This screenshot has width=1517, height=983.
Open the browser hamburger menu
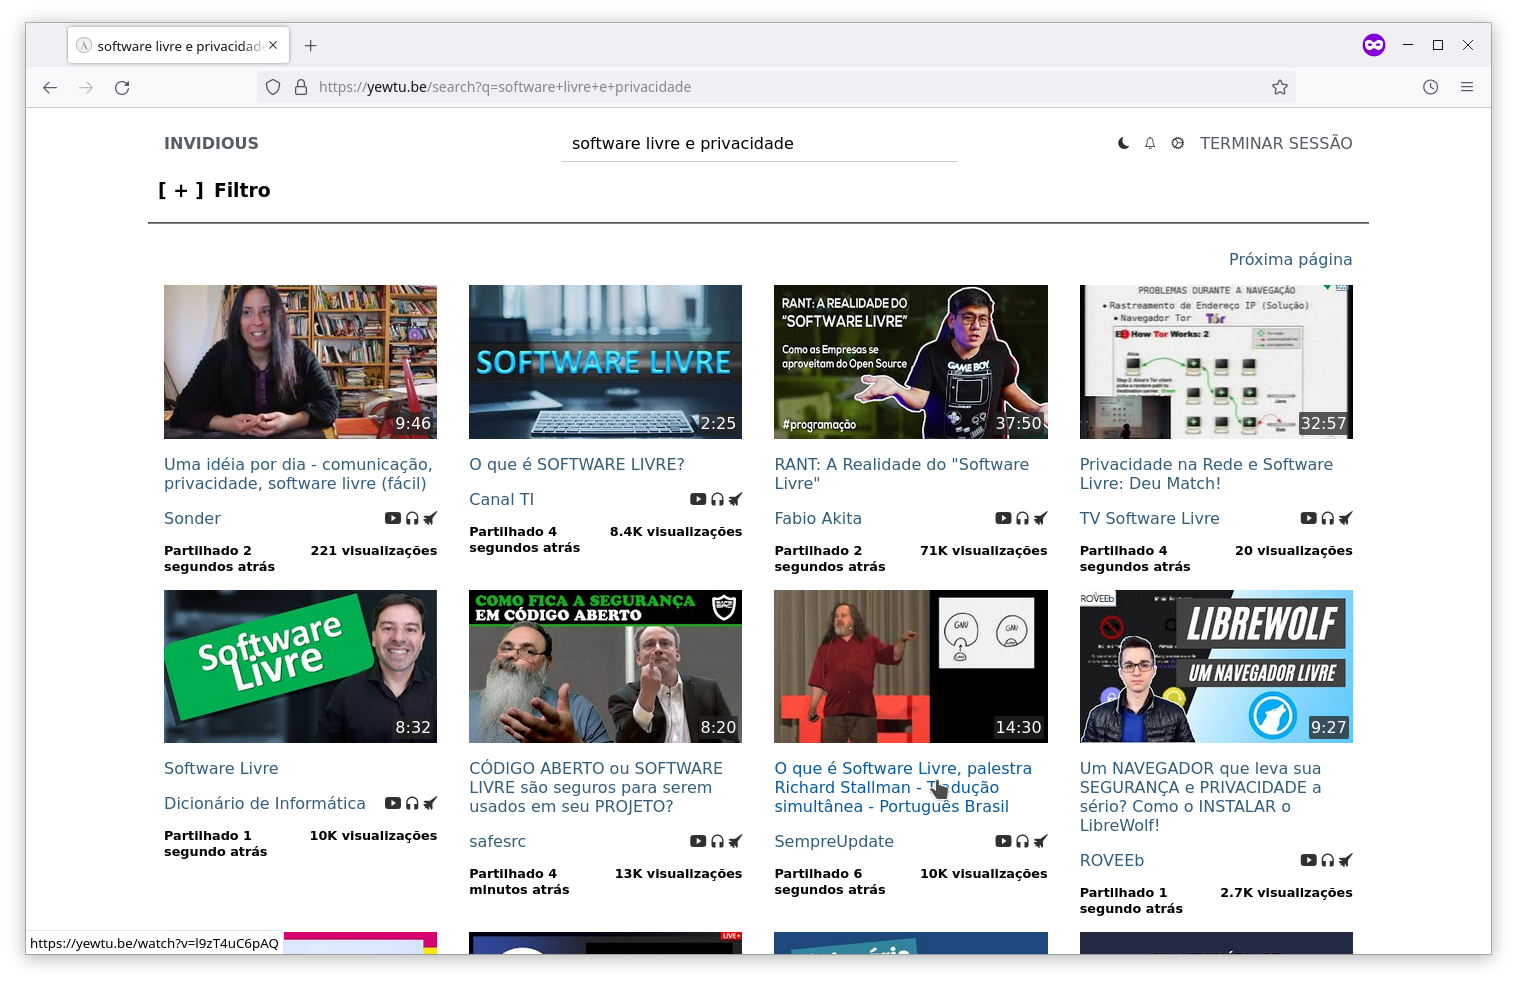(x=1467, y=87)
